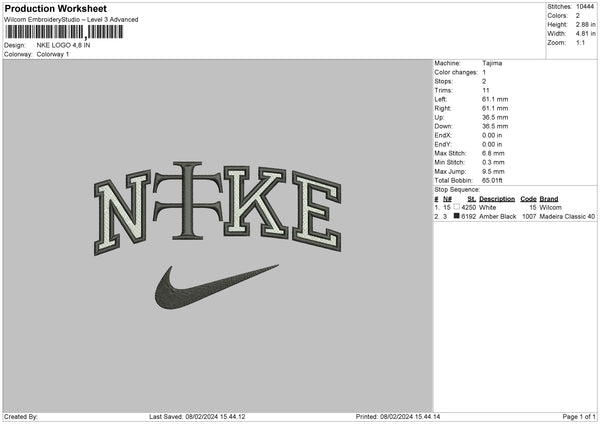The height and width of the screenshot is (424, 600).
Task: Select the Trims value 11
Action: [x=486, y=90]
